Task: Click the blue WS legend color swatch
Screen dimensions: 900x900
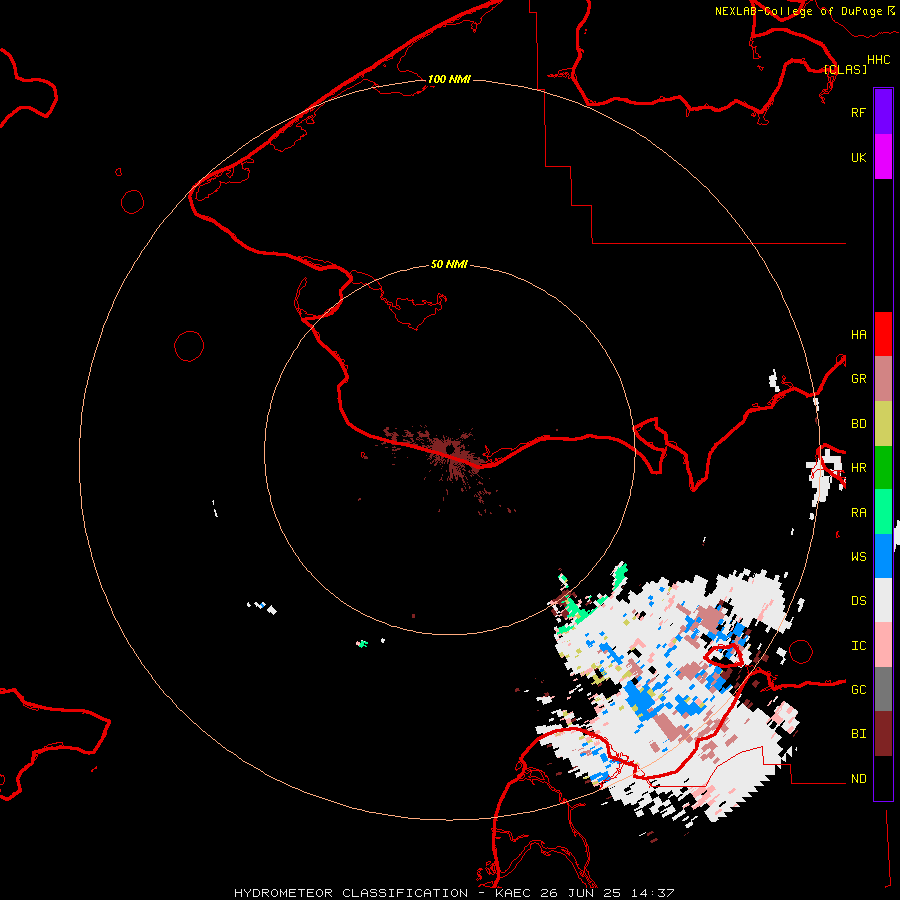Action: pos(883,556)
